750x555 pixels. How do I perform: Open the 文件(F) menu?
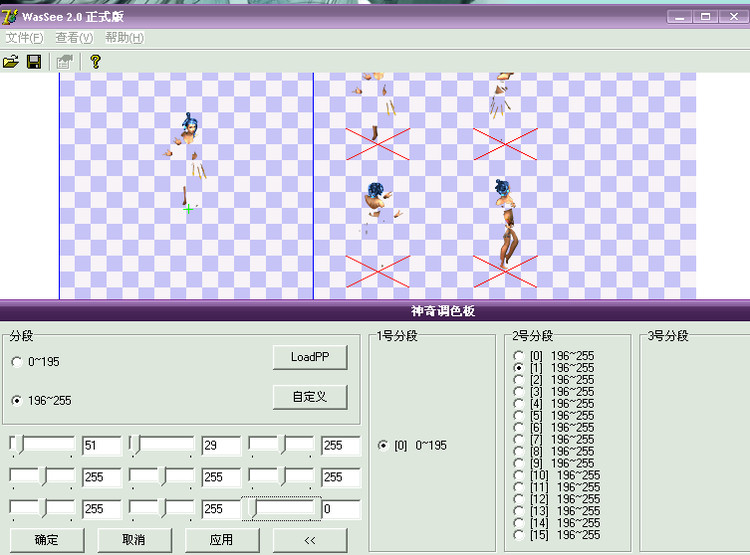point(24,38)
